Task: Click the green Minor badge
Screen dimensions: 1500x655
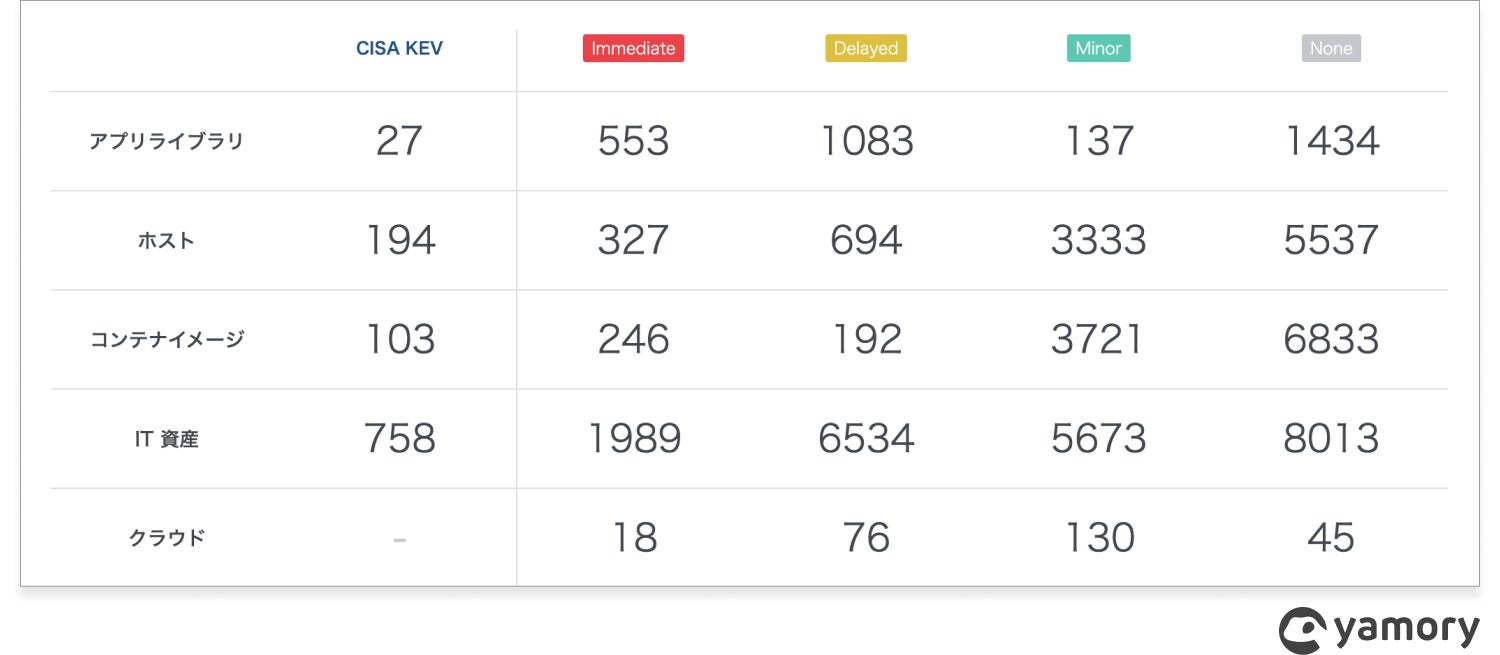Action: point(1098,48)
